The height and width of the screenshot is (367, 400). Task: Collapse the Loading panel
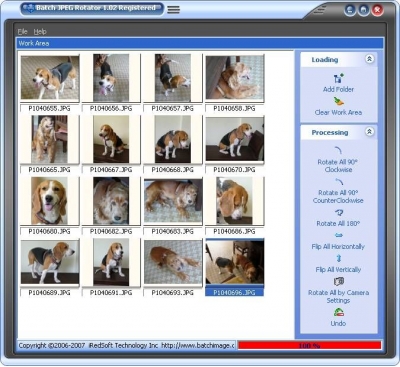369,59
